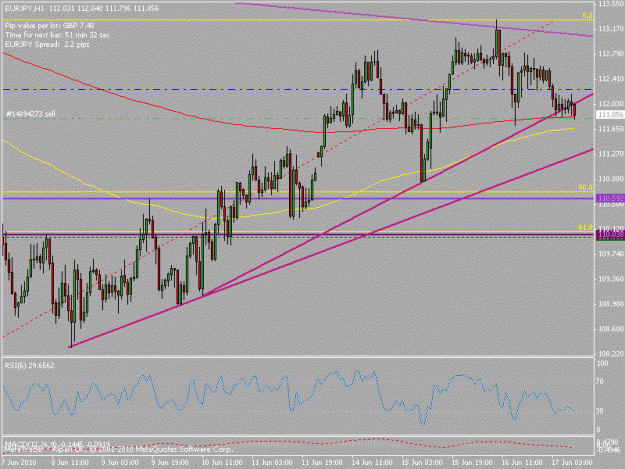The width and height of the screenshot is (625, 469).
Task: Click the '16 Jun 11:00' time axis label
Action: pos(522,463)
